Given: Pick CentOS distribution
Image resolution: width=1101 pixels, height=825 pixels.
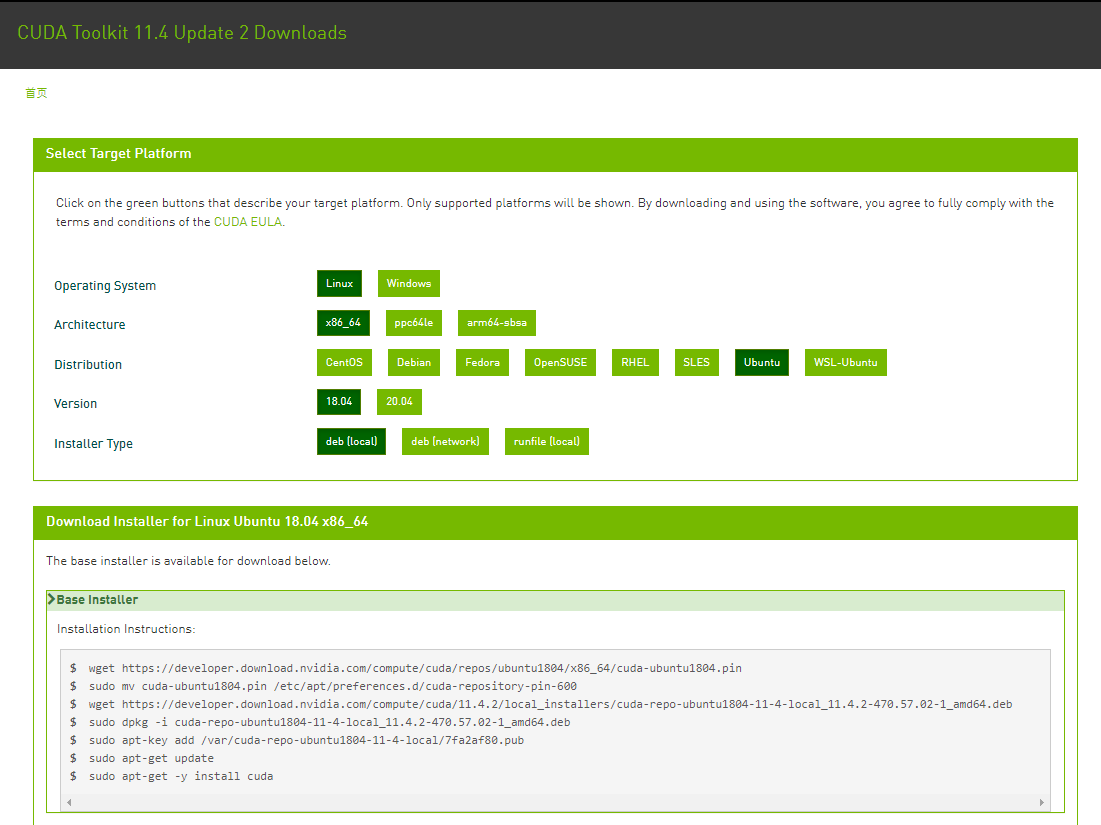Looking at the screenshot, I should click(x=344, y=362).
